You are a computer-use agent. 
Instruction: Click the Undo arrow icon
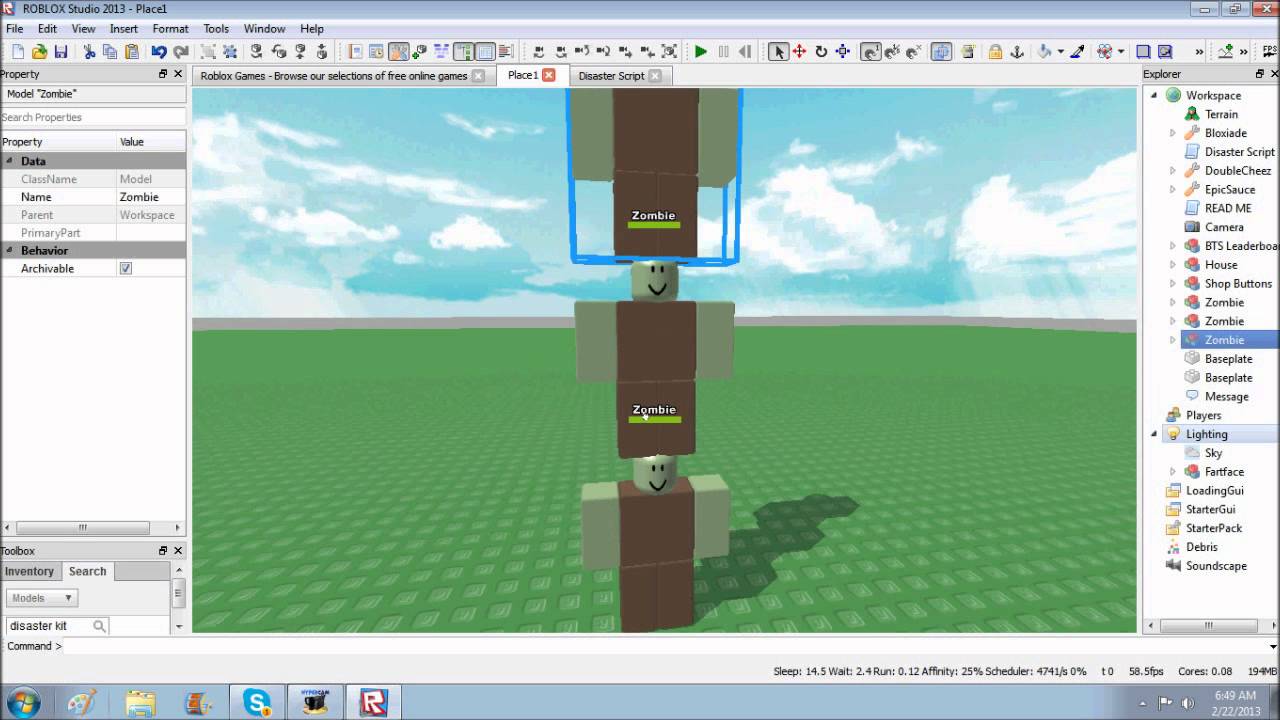click(x=159, y=52)
